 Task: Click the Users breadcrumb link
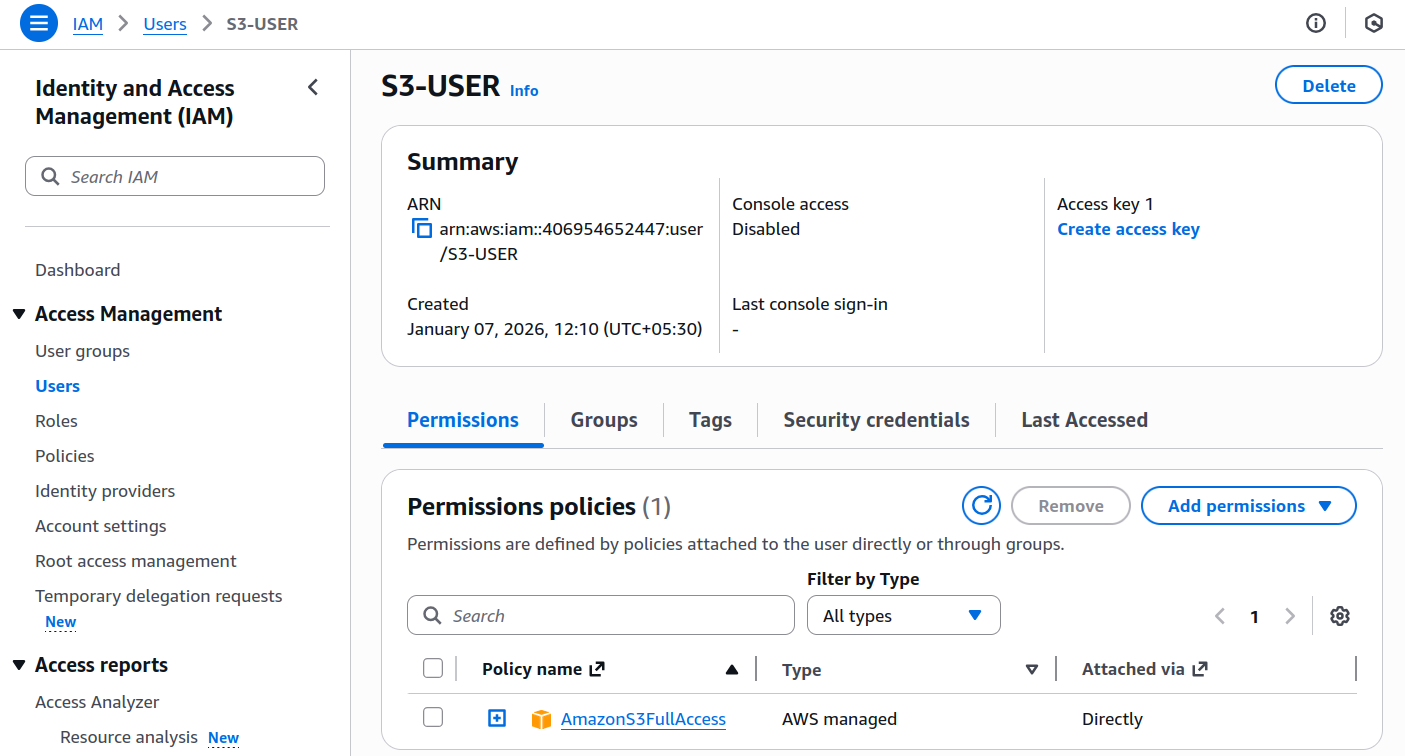(x=165, y=23)
